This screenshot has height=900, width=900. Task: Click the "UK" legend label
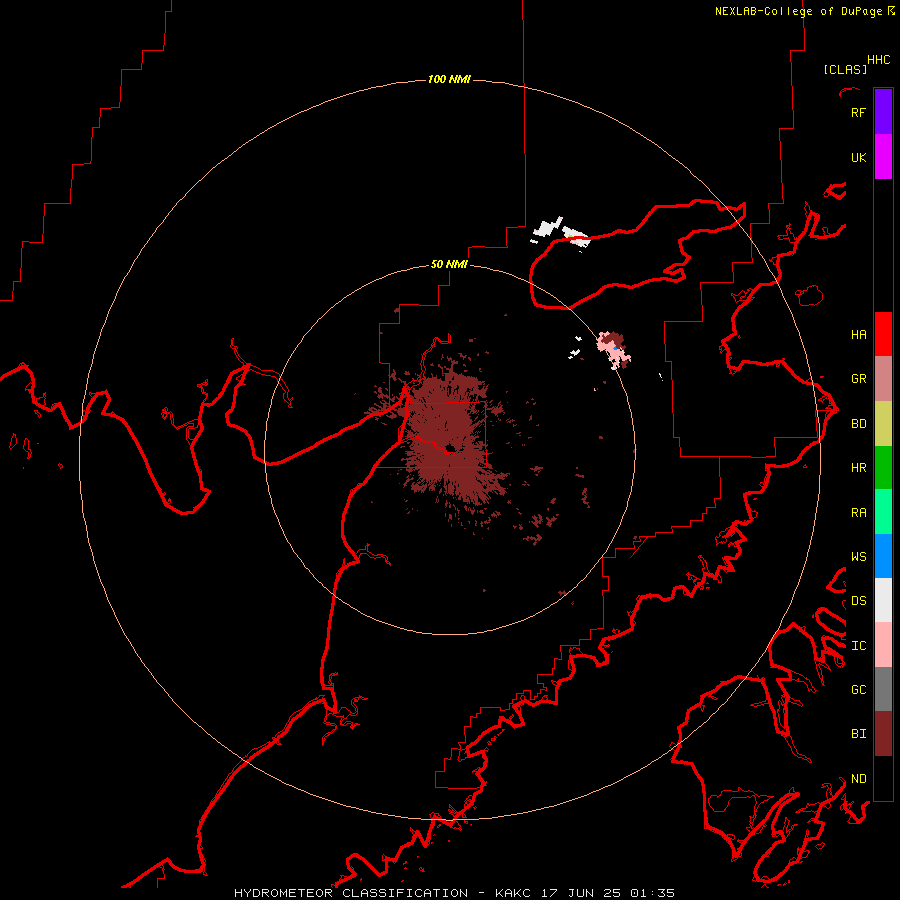[858, 157]
